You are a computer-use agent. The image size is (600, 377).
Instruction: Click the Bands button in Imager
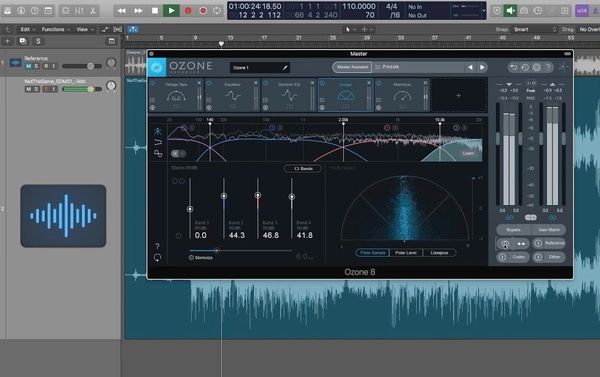pyautogui.click(x=303, y=169)
